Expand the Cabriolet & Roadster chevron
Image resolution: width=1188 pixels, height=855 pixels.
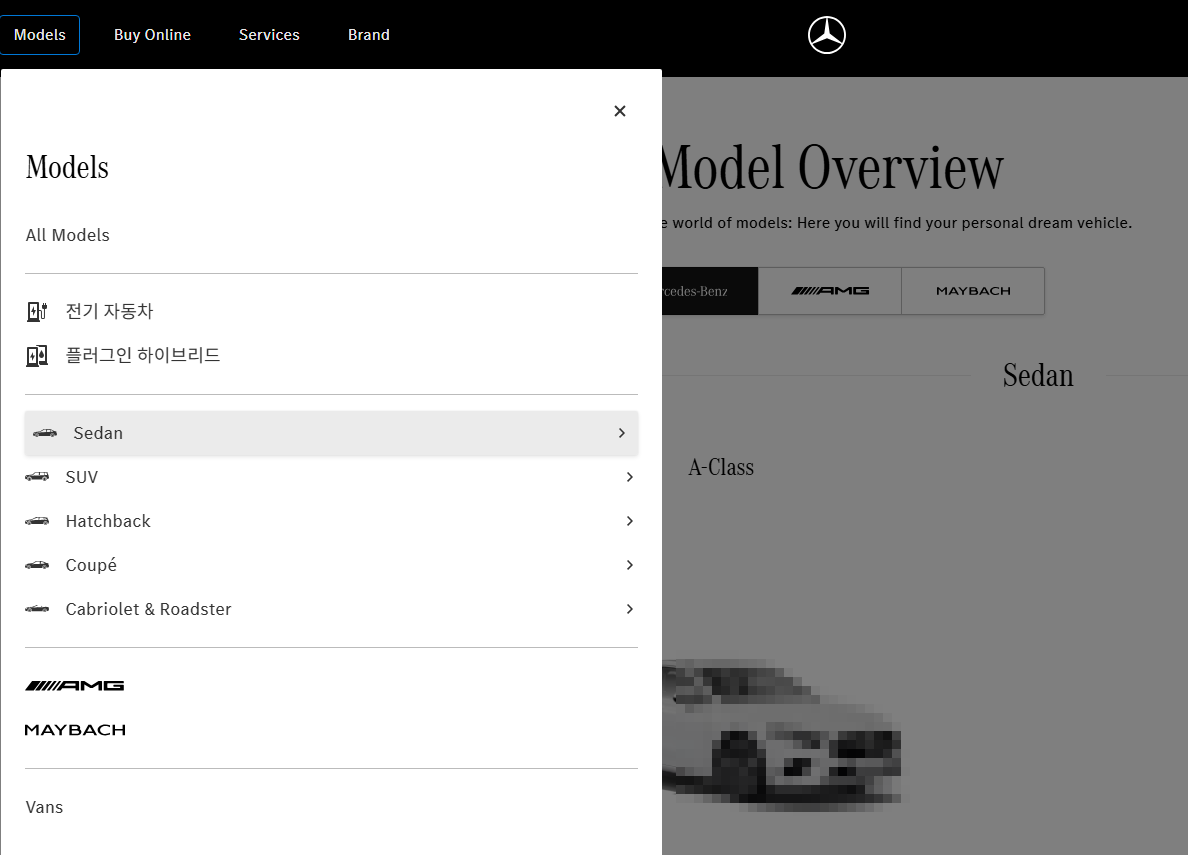[630, 609]
